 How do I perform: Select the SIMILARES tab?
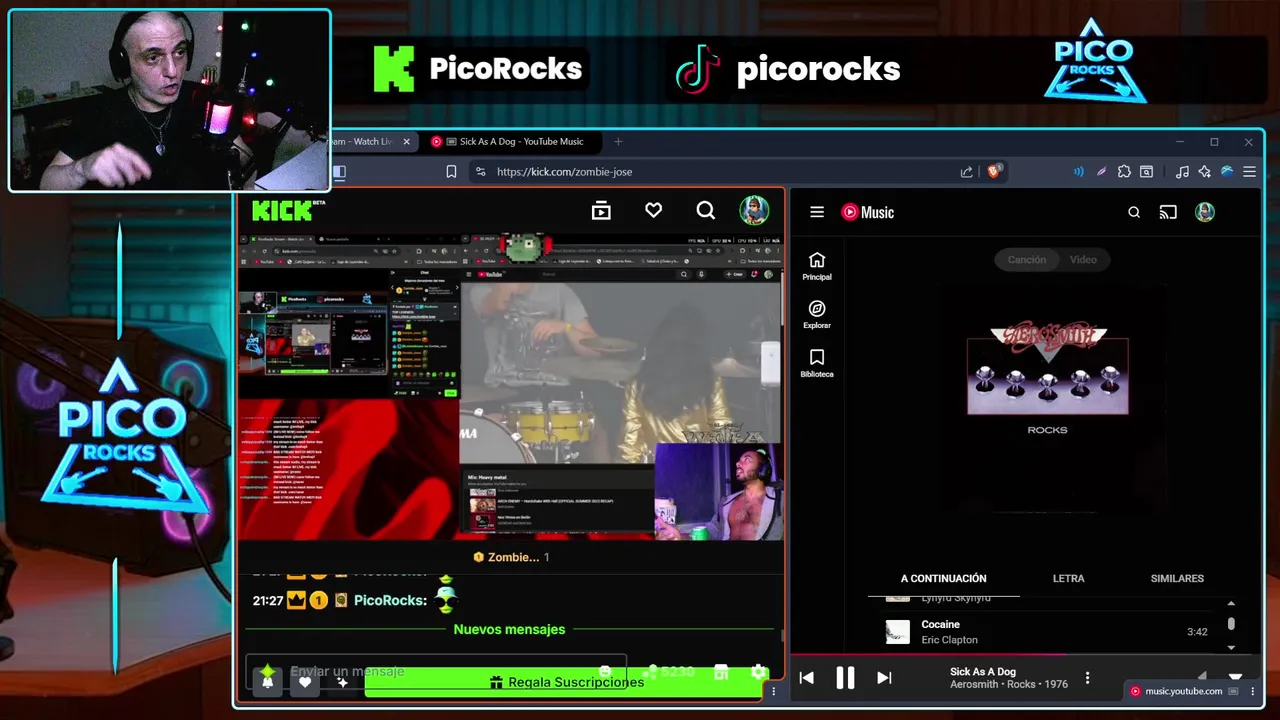(1177, 578)
